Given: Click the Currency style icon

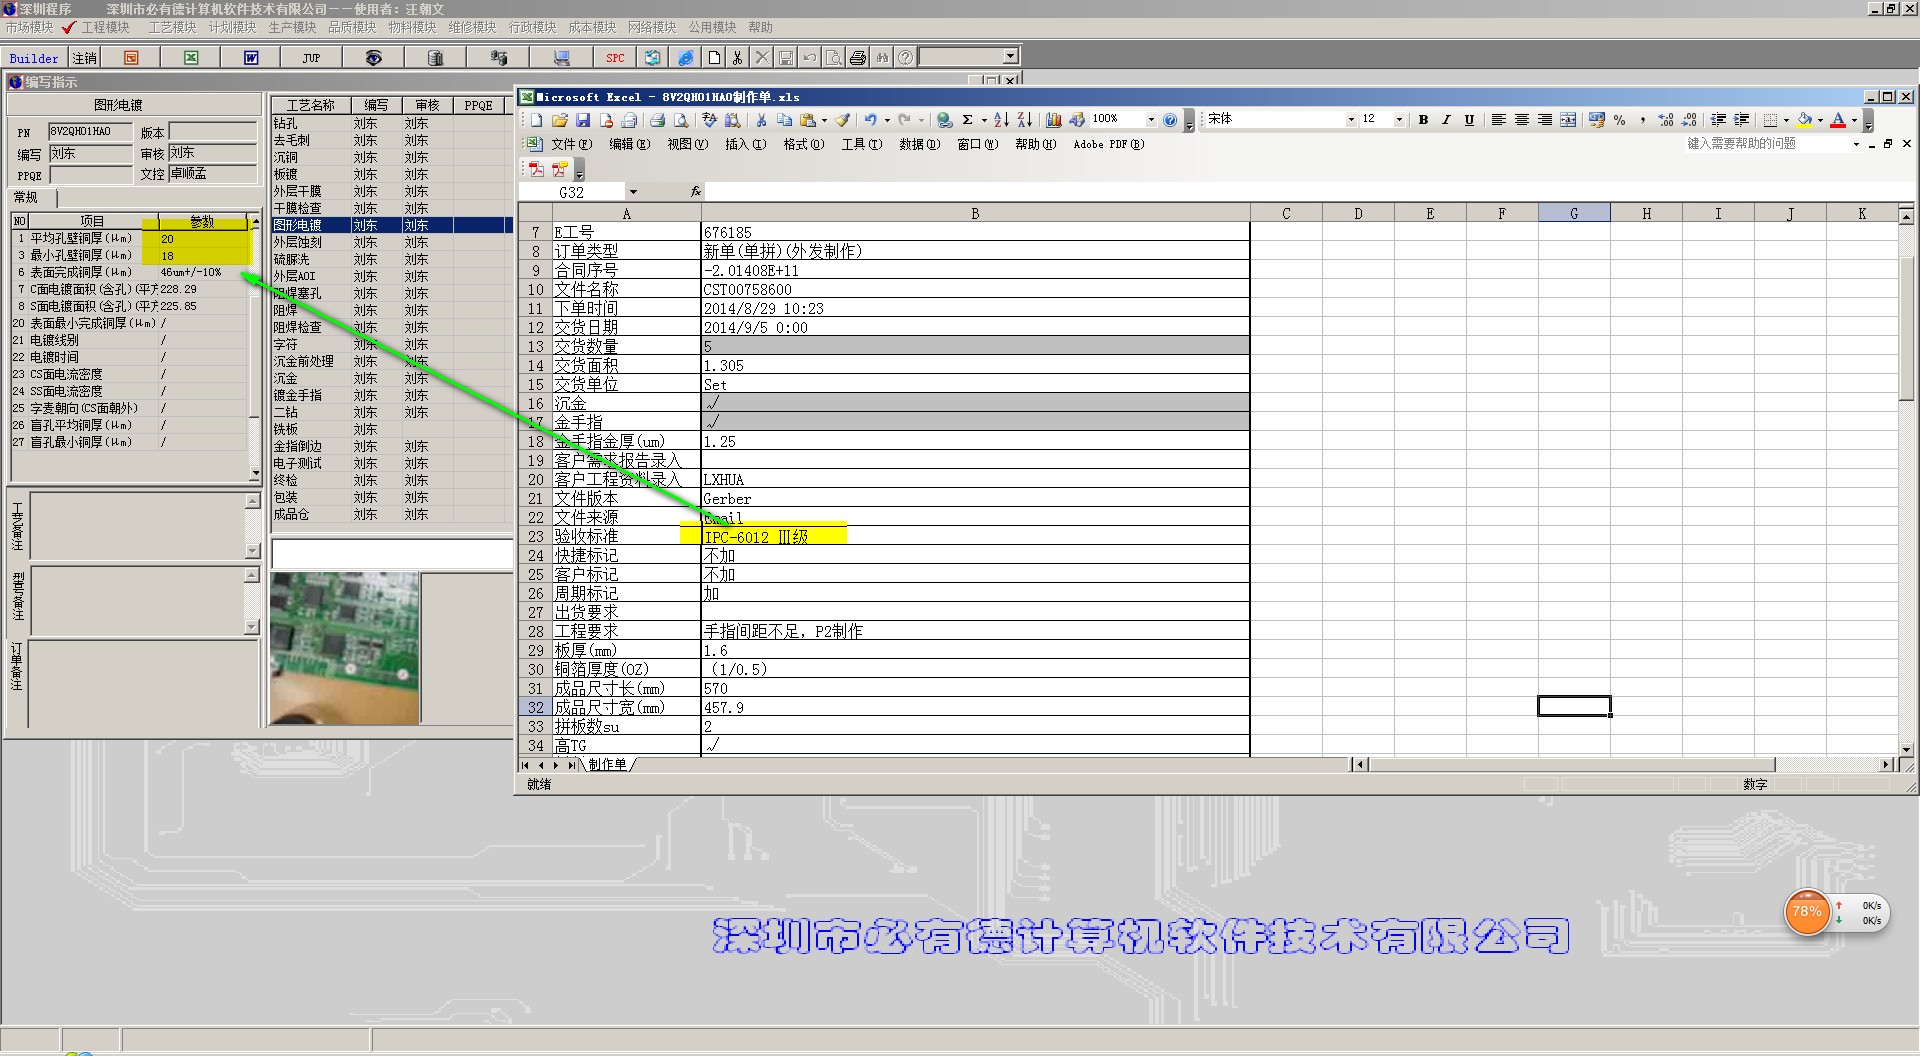Looking at the screenshot, I should tap(1597, 120).
